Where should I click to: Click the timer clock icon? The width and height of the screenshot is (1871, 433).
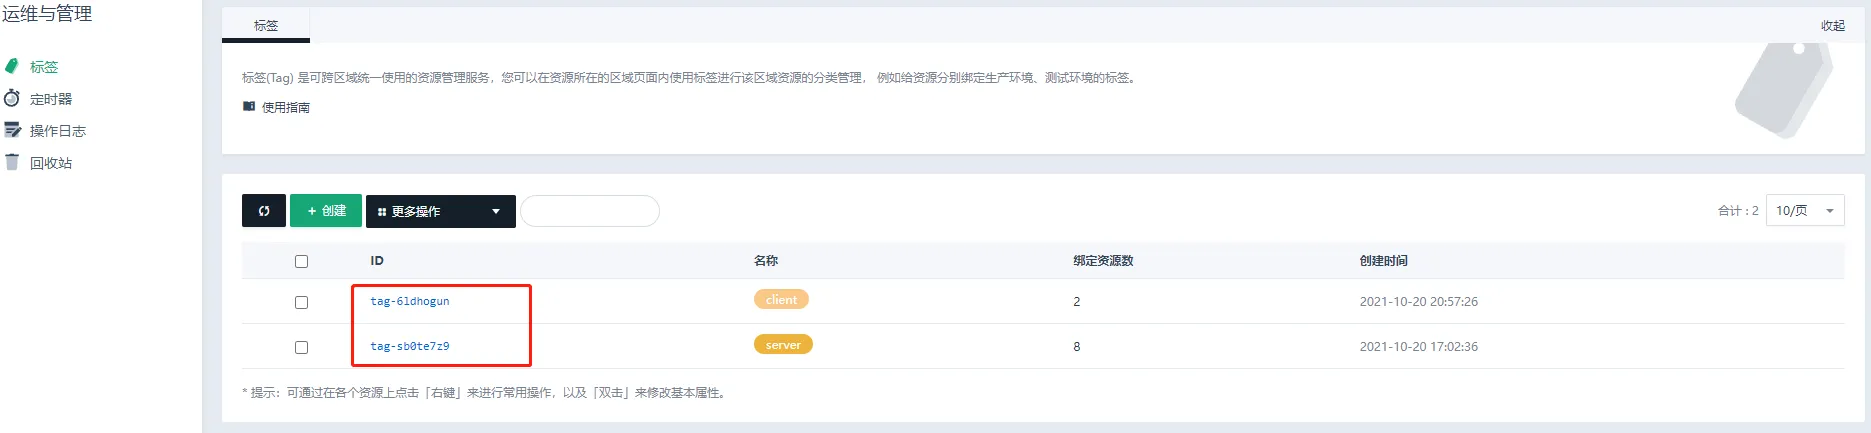point(12,98)
